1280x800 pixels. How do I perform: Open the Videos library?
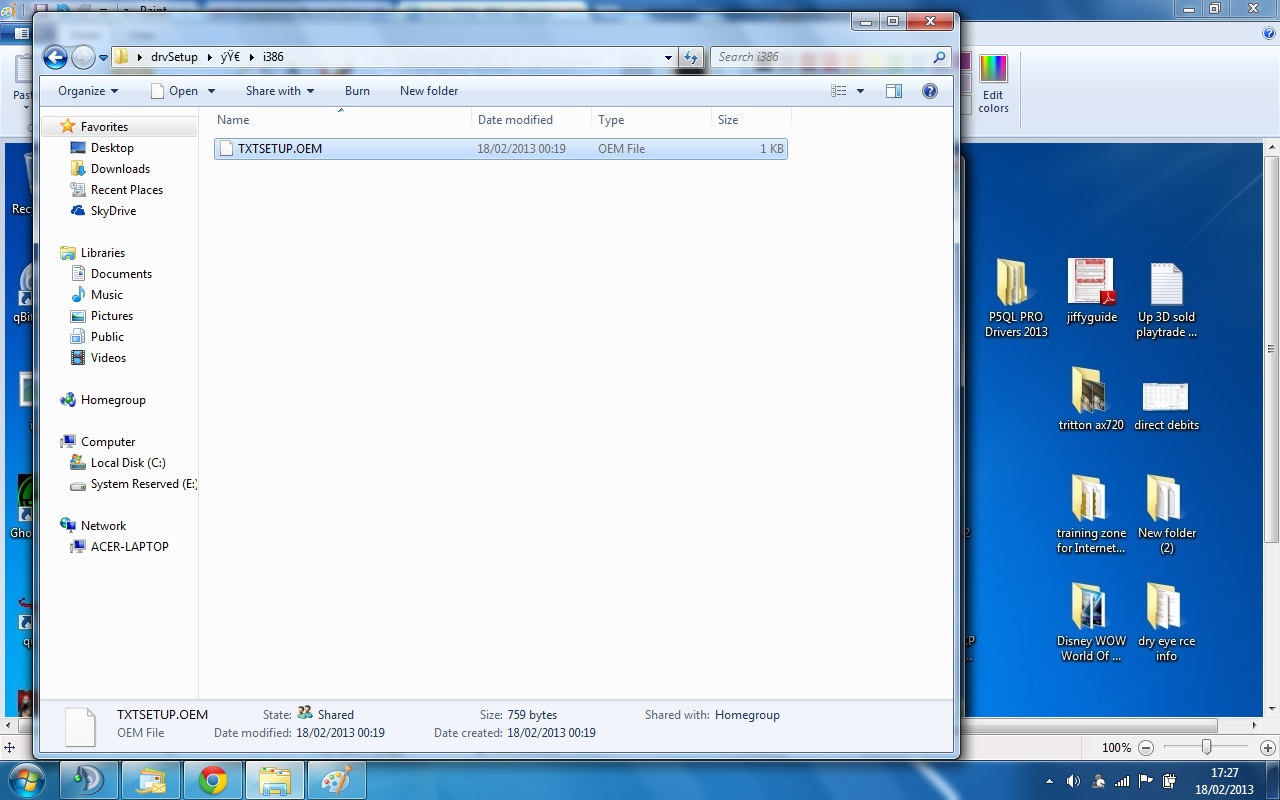click(x=108, y=358)
